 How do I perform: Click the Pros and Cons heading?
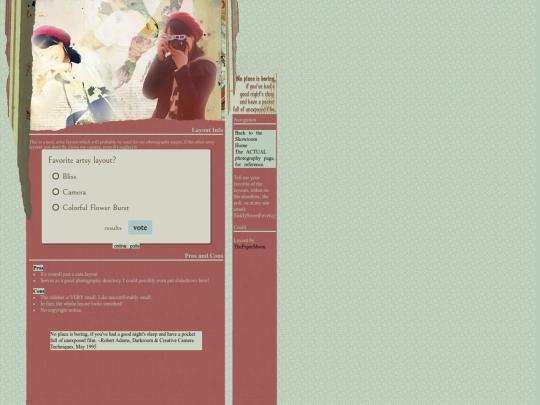pyautogui.click(x=204, y=256)
